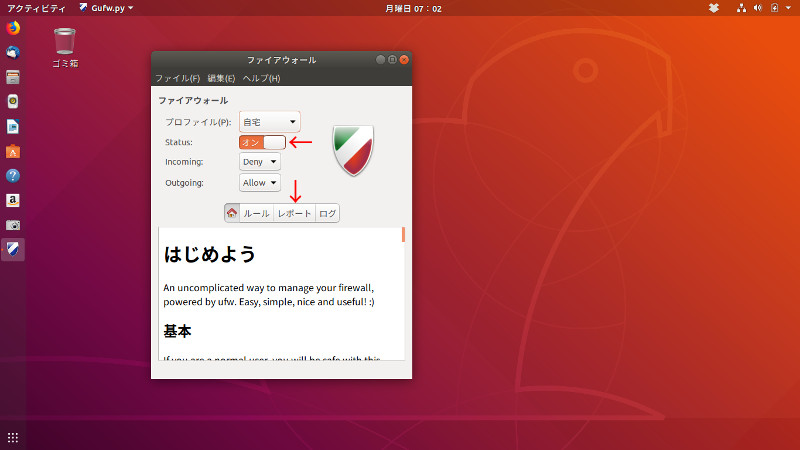Switch to the Home tab icon
800x450 pixels.
coord(232,213)
